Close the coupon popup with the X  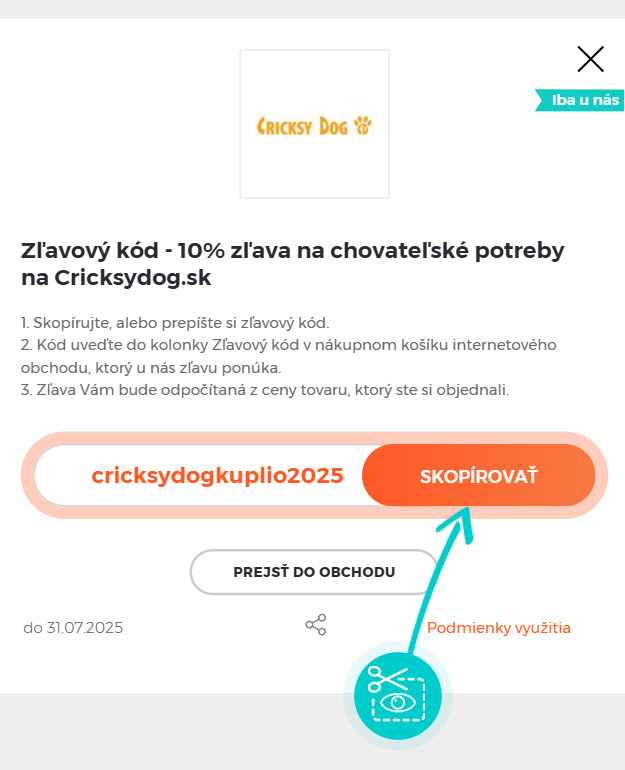pyautogui.click(x=591, y=59)
